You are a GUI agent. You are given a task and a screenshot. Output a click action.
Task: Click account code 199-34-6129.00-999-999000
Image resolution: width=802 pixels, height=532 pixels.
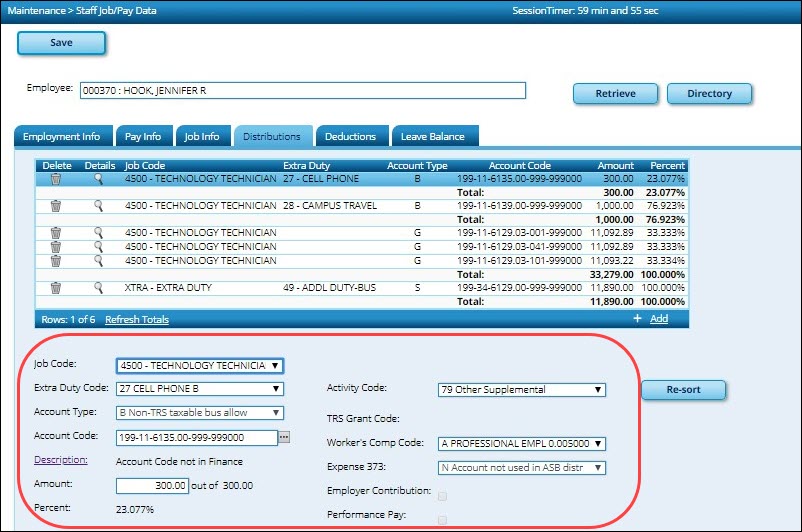pos(520,287)
